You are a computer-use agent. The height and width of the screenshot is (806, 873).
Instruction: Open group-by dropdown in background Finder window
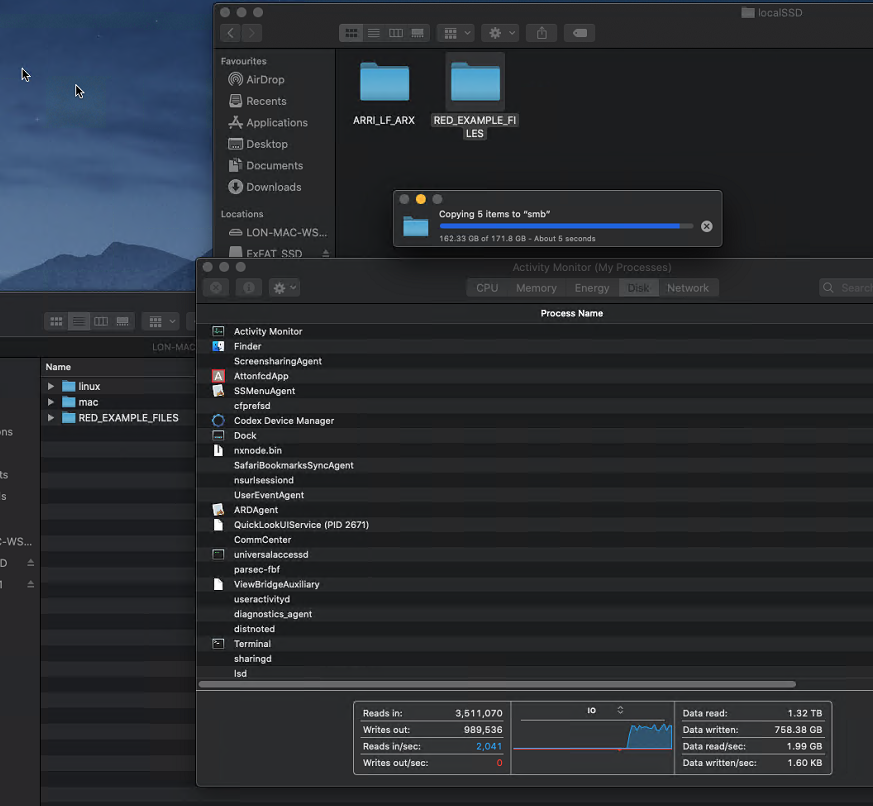coord(160,321)
